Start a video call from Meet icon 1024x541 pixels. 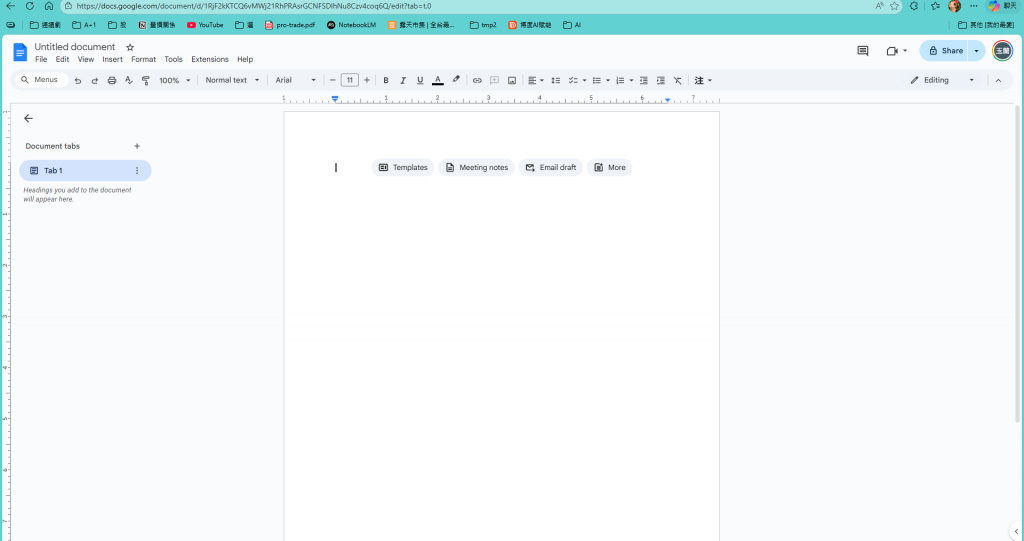[x=892, y=51]
